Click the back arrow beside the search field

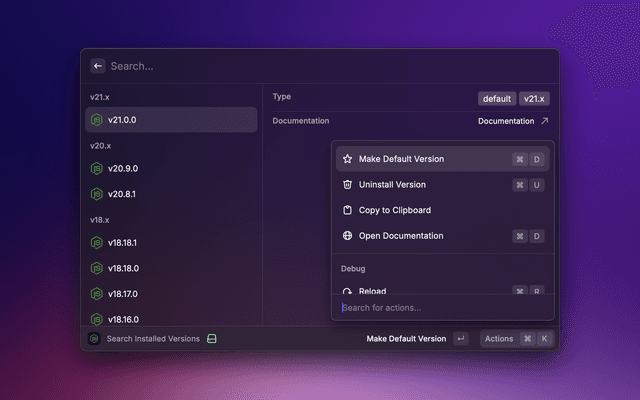[98, 66]
